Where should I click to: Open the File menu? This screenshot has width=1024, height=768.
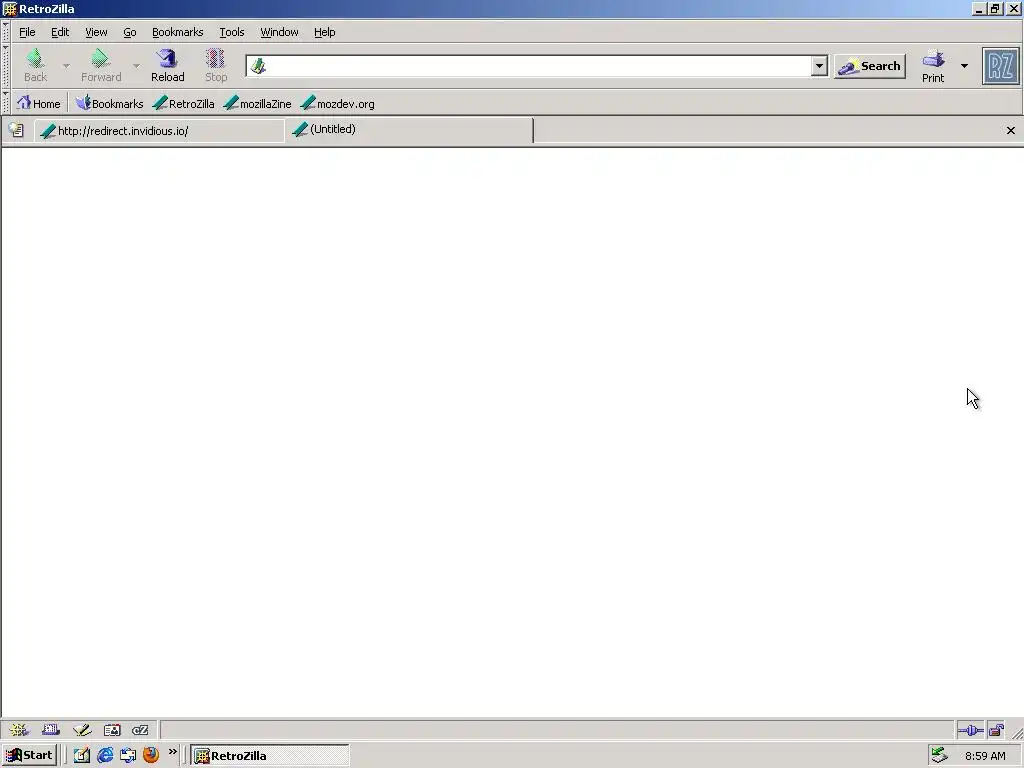pyautogui.click(x=27, y=32)
